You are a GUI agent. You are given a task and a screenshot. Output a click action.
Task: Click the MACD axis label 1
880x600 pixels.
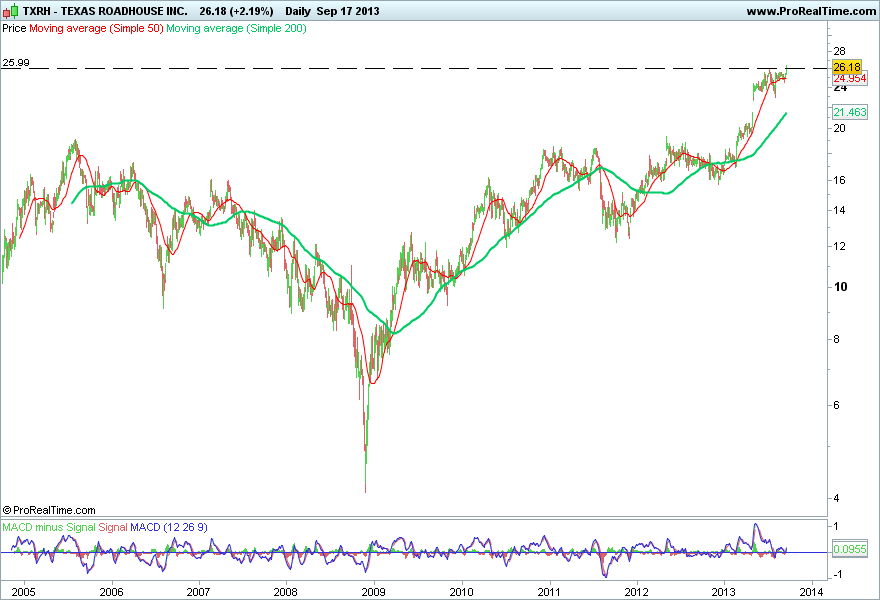click(x=836, y=526)
